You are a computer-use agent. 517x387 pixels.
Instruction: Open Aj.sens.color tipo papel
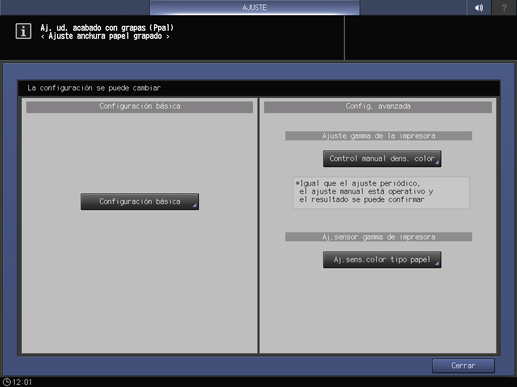382,259
